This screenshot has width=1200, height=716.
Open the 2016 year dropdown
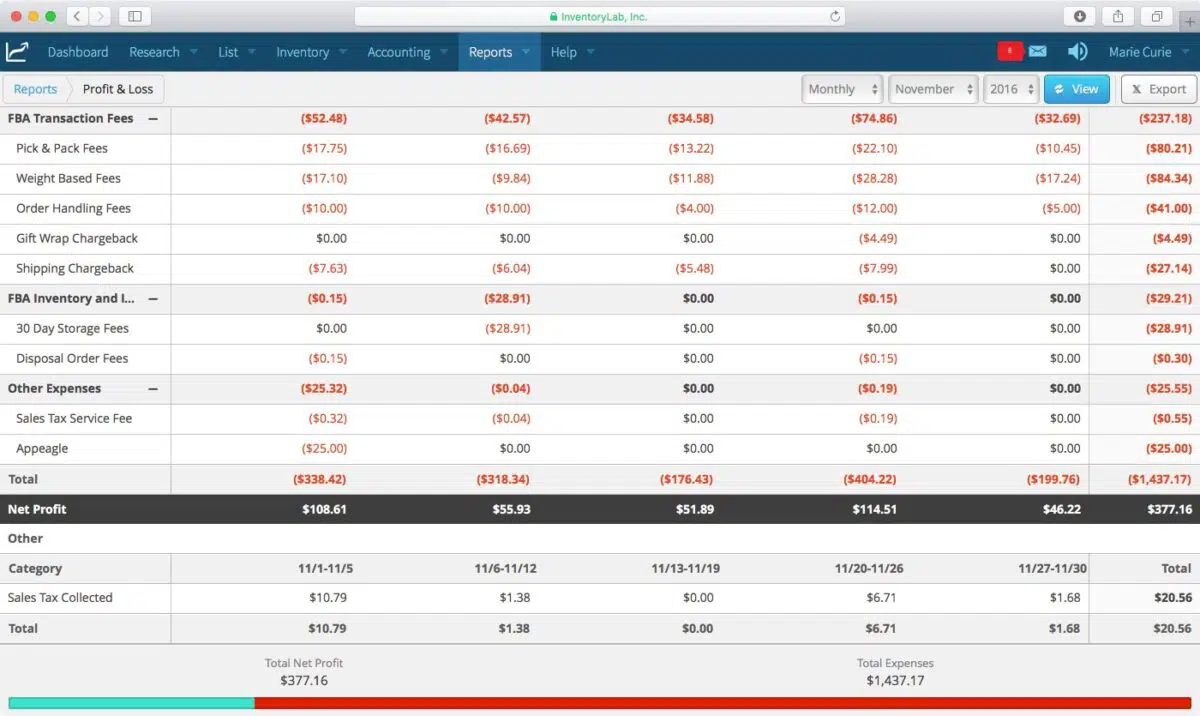[x=1011, y=89]
